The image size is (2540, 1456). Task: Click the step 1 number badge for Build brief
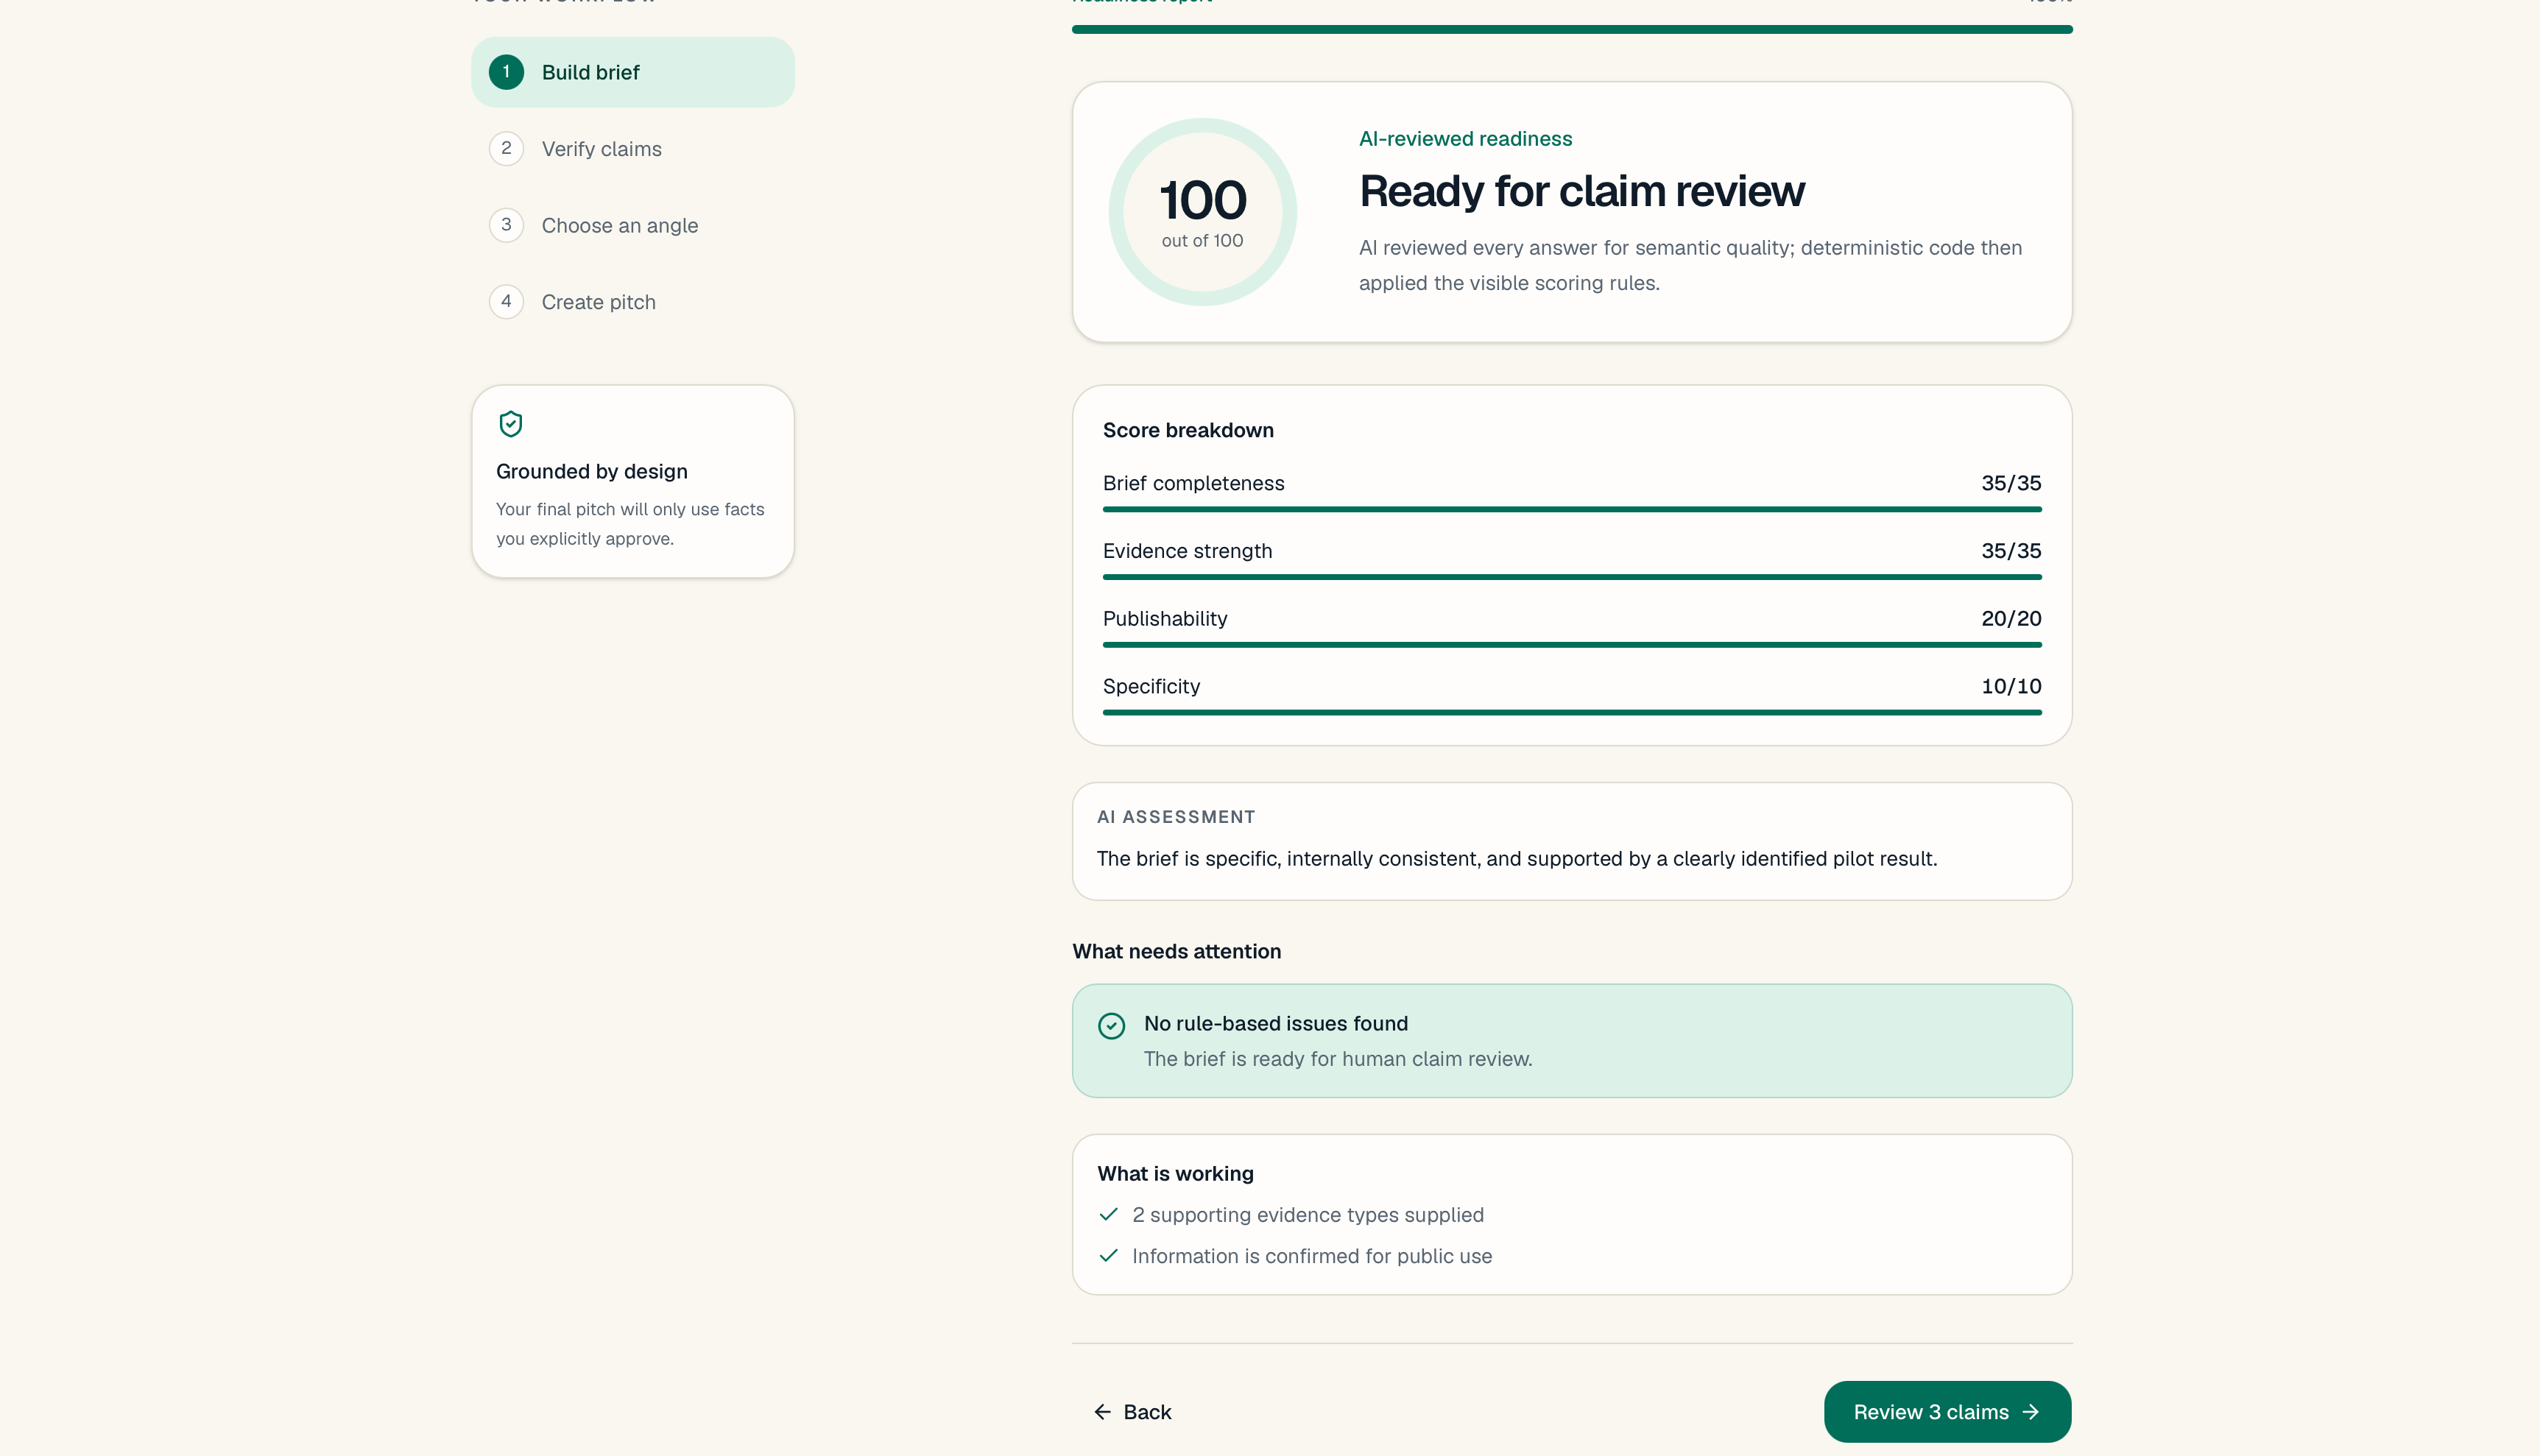click(506, 72)
